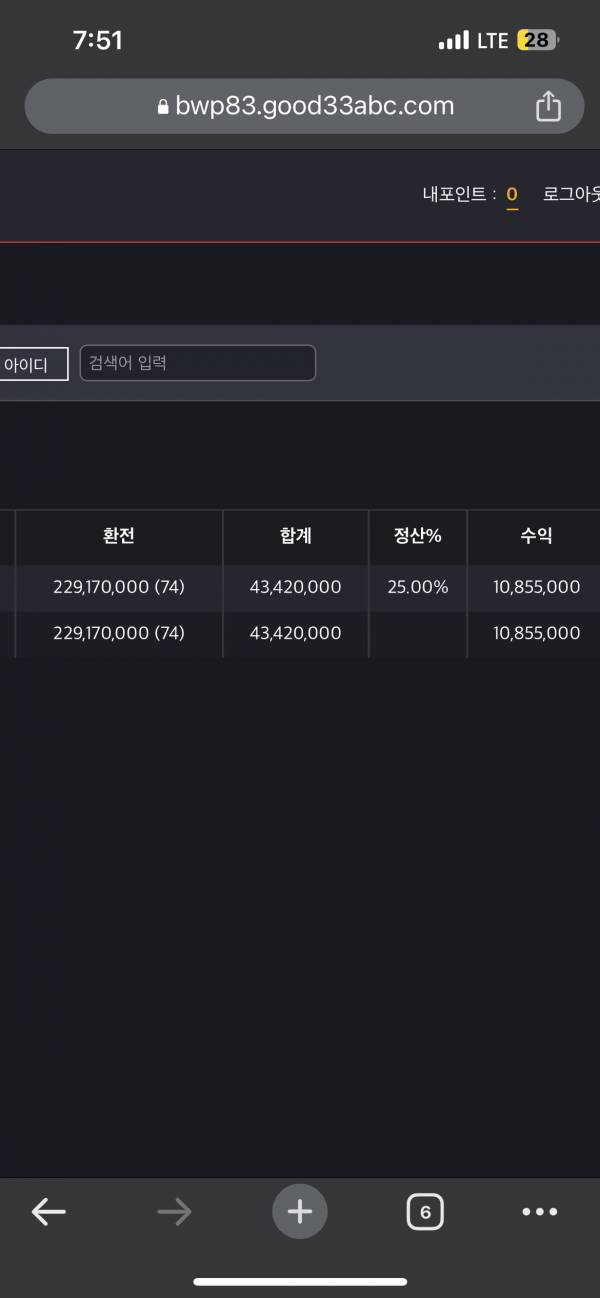
Task: Click the 로그아웃 link
Action: 571,194
